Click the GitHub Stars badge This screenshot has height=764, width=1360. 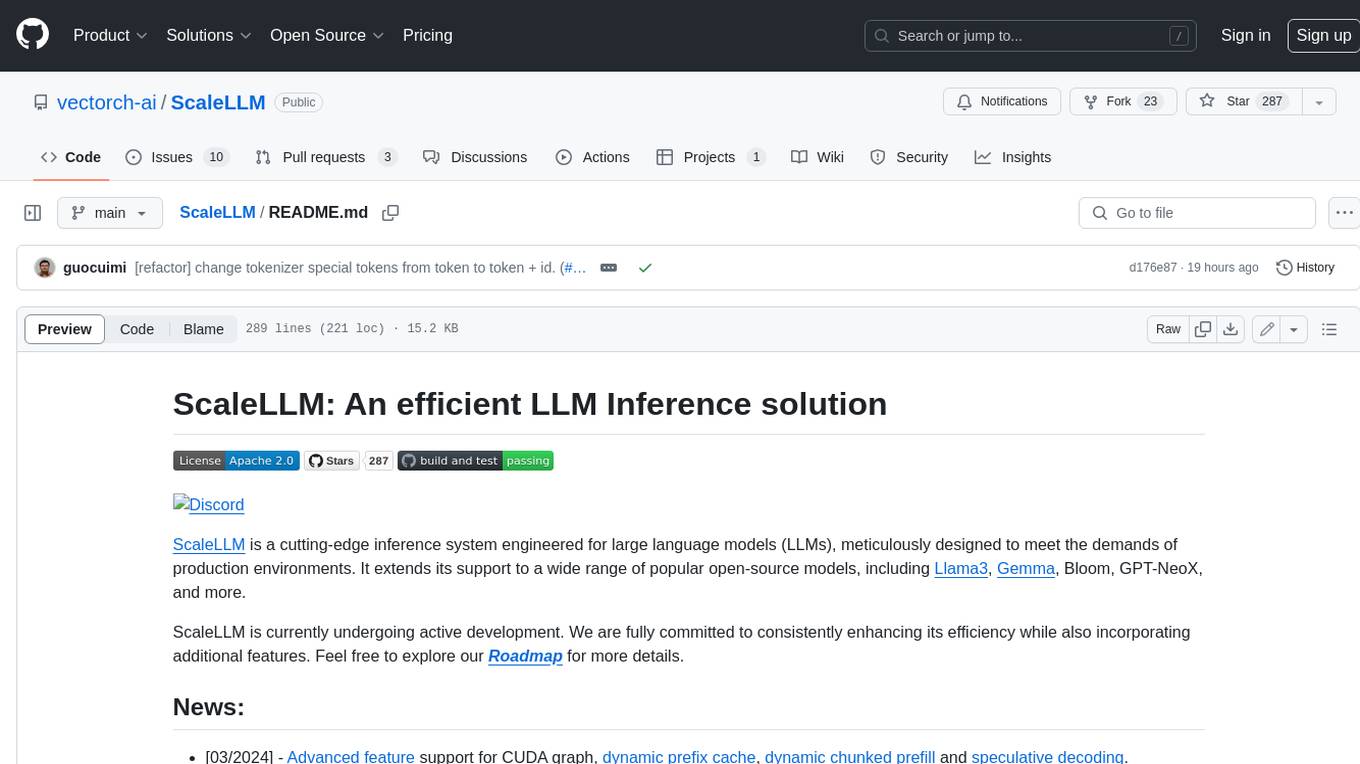coord(332,461)
